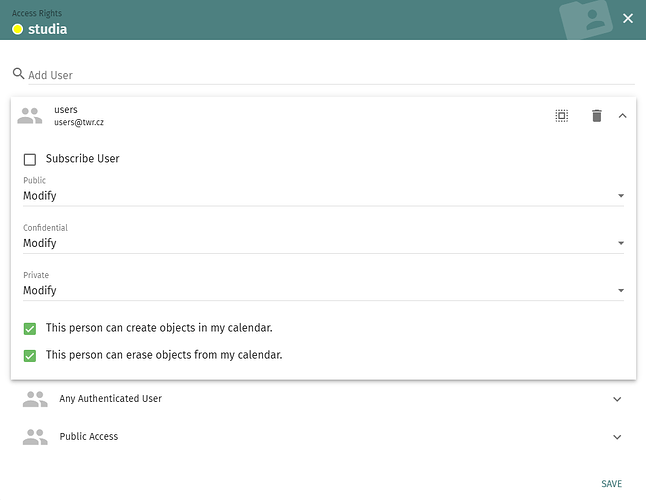Click the Any Authenticated User group icon
This screenshot has height=500, width=646.
click(x=35, y=399)
